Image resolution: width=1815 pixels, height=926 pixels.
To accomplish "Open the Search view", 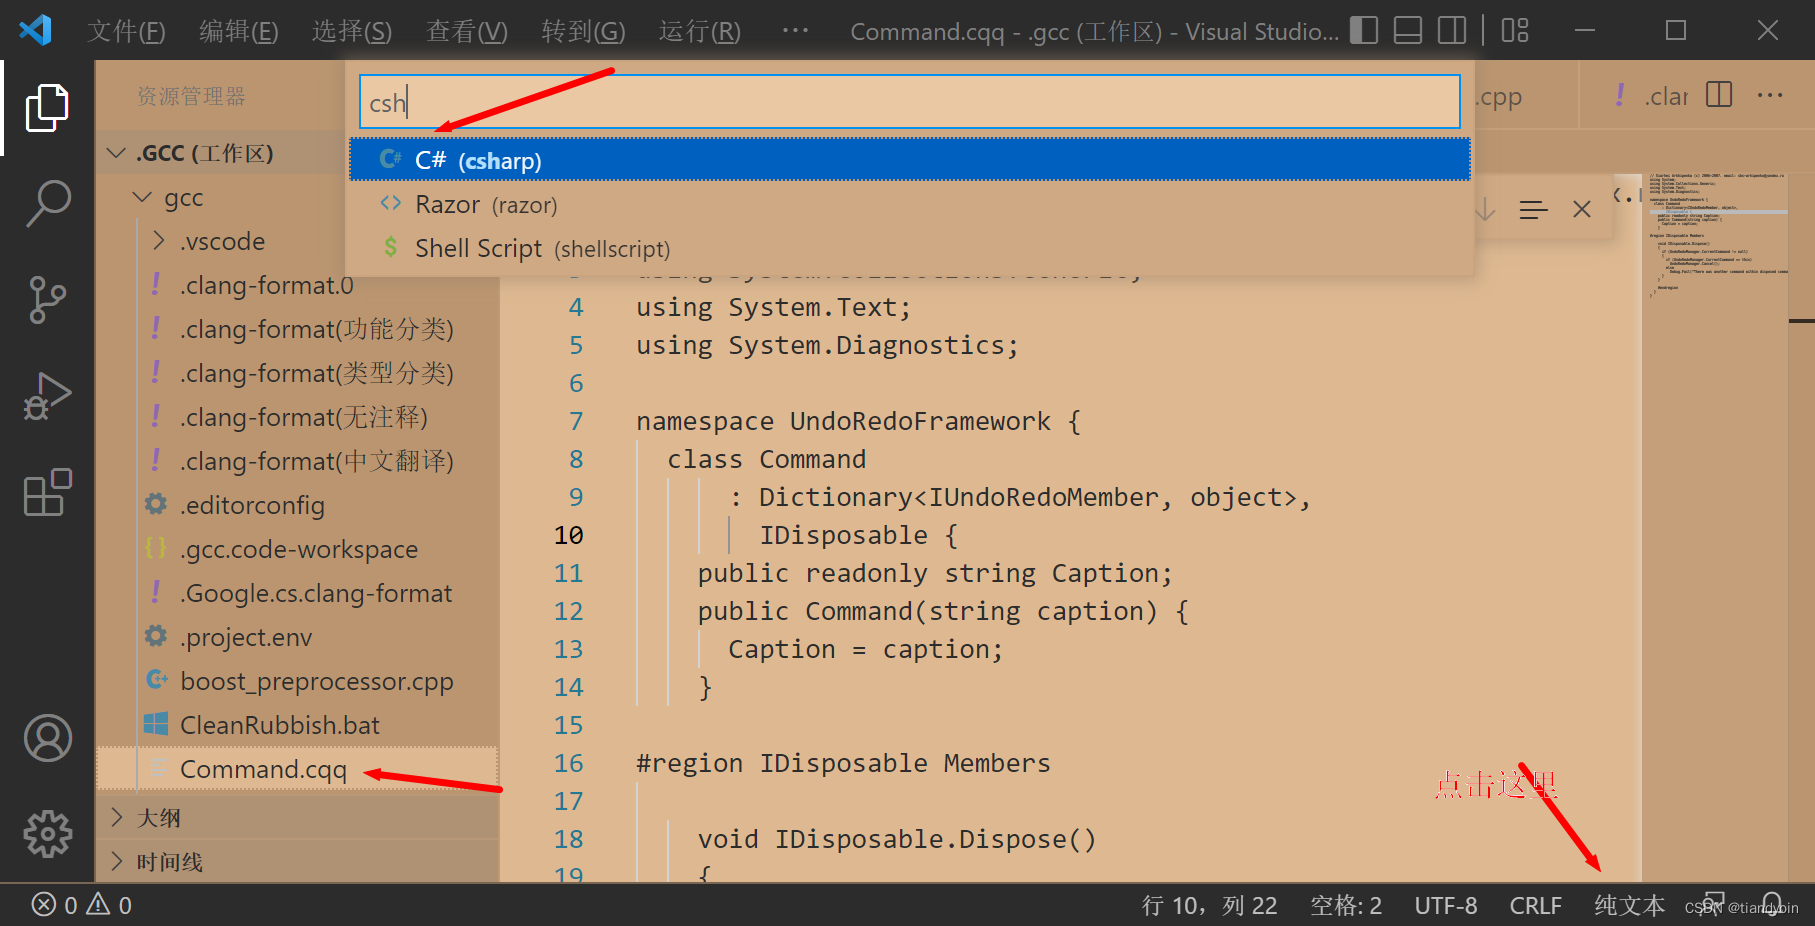I will [47, 203].
